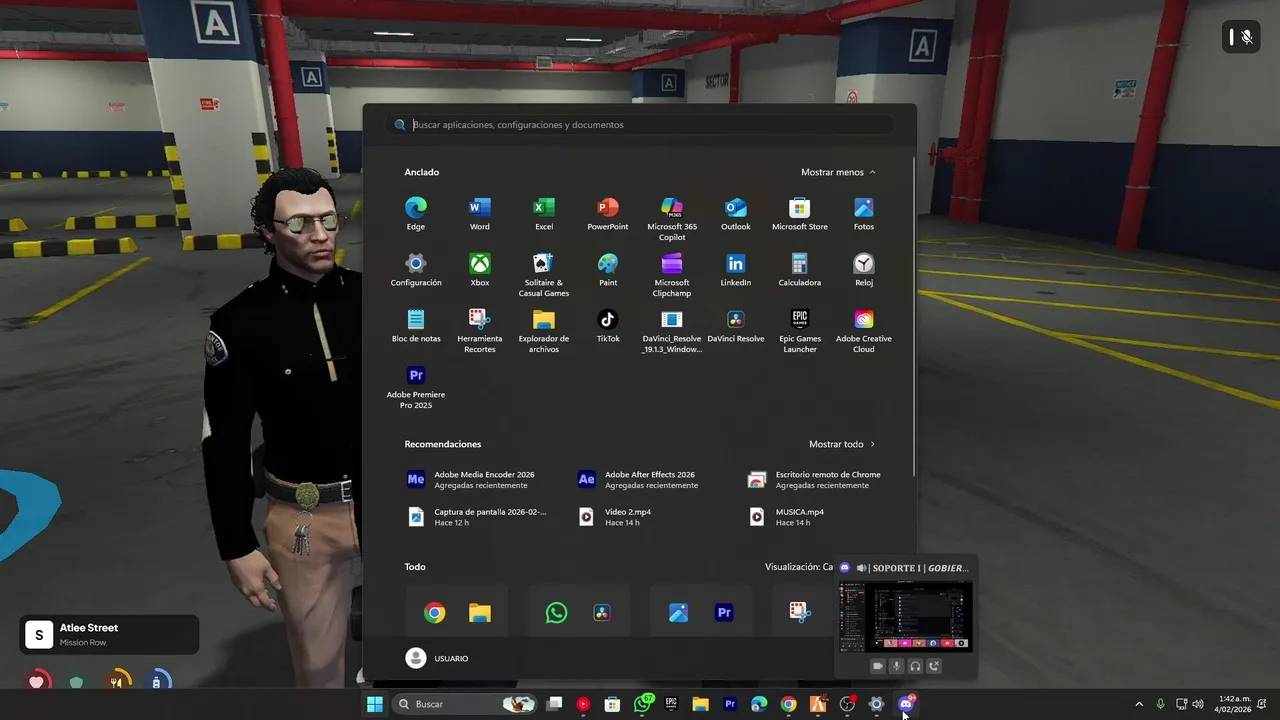
Task: Open Chrome in the Todo section
Action: (434, 613)
